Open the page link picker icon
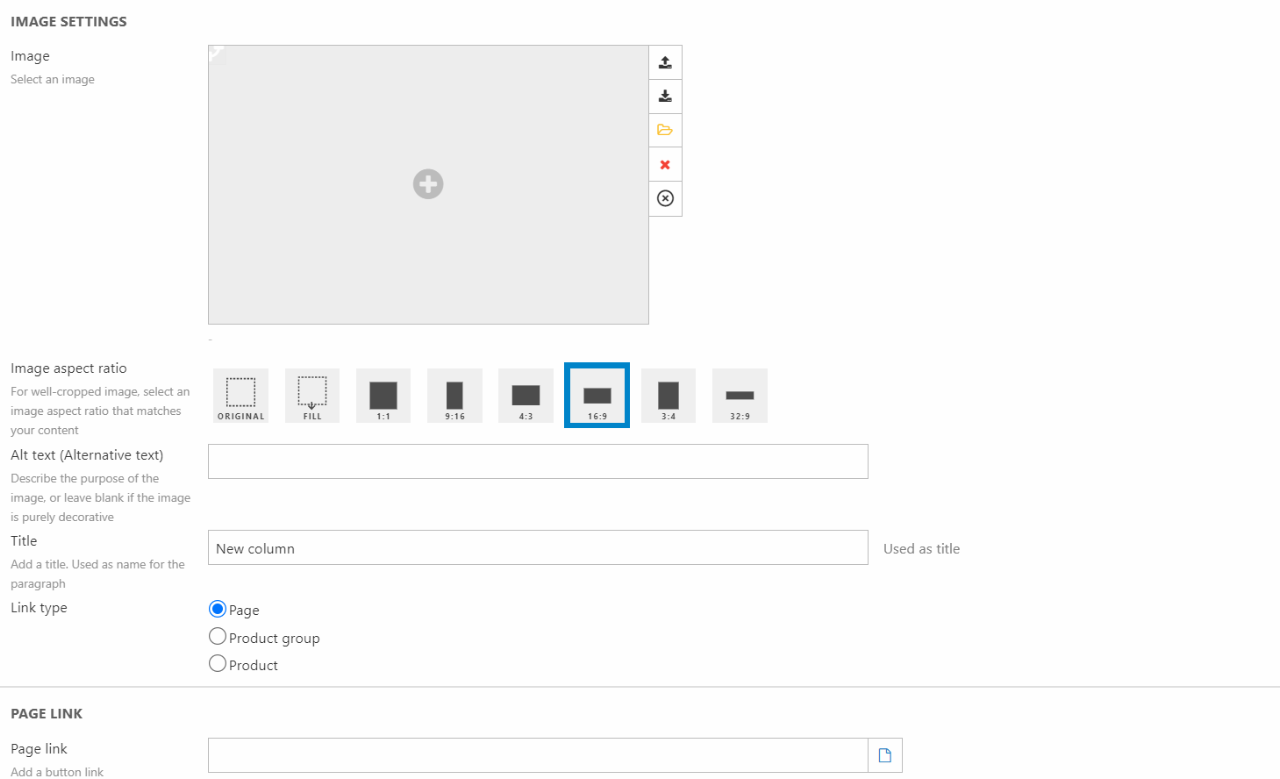The width and height of the screenshot is (1280, 779). tap(885, 755)
